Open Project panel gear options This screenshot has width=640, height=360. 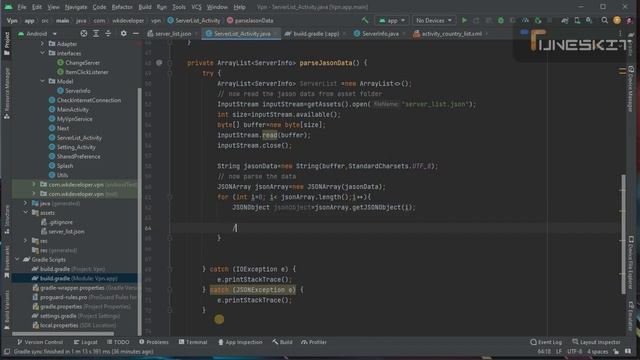coord(123,33)
